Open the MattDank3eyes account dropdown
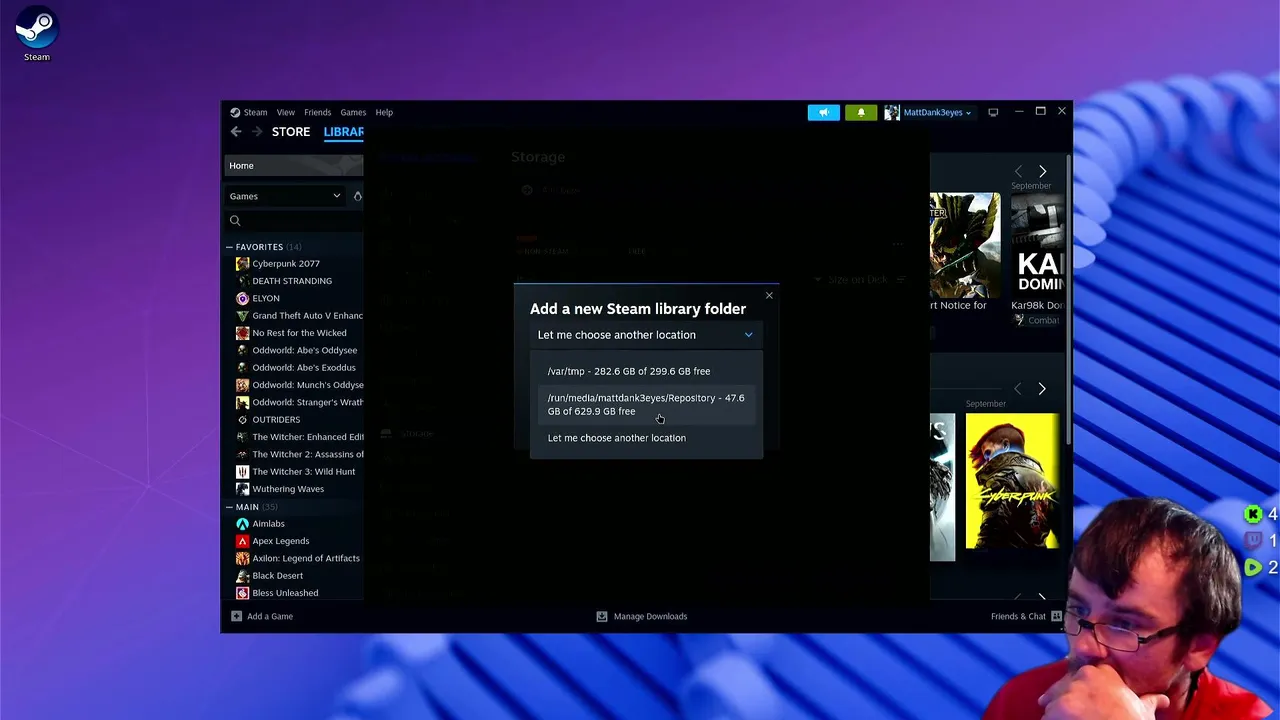 click(936, 112)
